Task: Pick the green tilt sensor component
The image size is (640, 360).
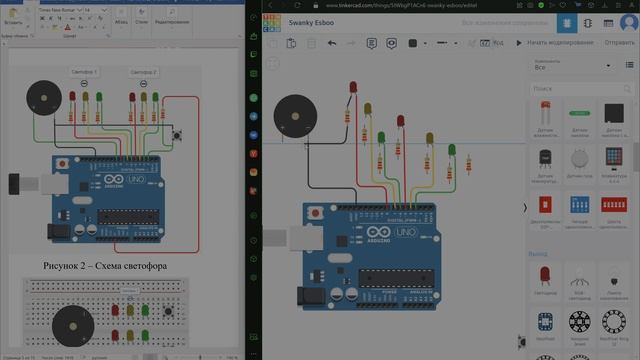Action: [580, 118]
